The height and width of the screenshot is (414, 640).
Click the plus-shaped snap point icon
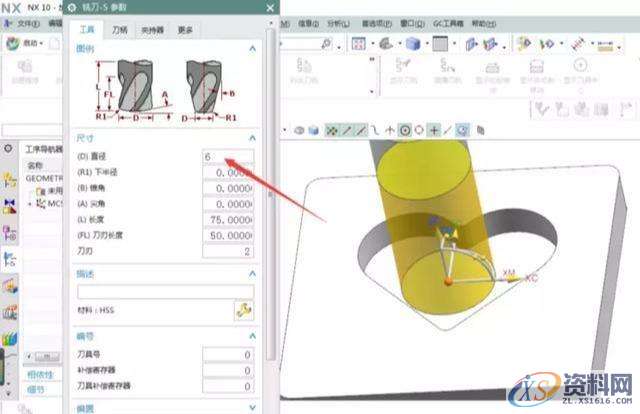pyautogui.click(x=434, y=130)
